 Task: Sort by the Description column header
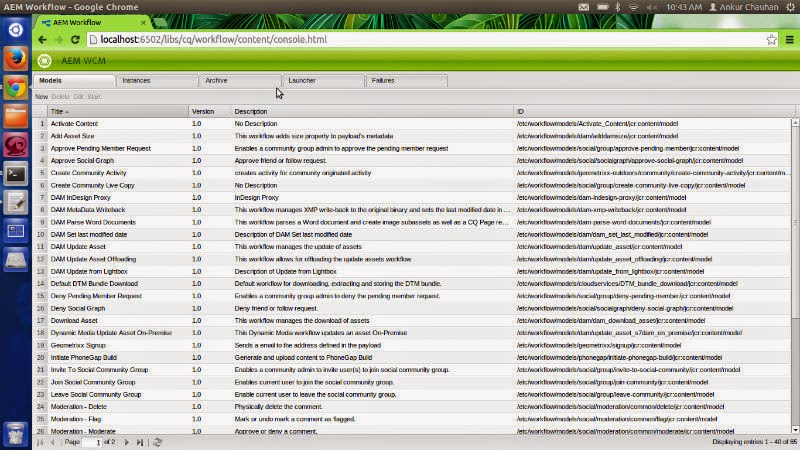tap(372, 111)
